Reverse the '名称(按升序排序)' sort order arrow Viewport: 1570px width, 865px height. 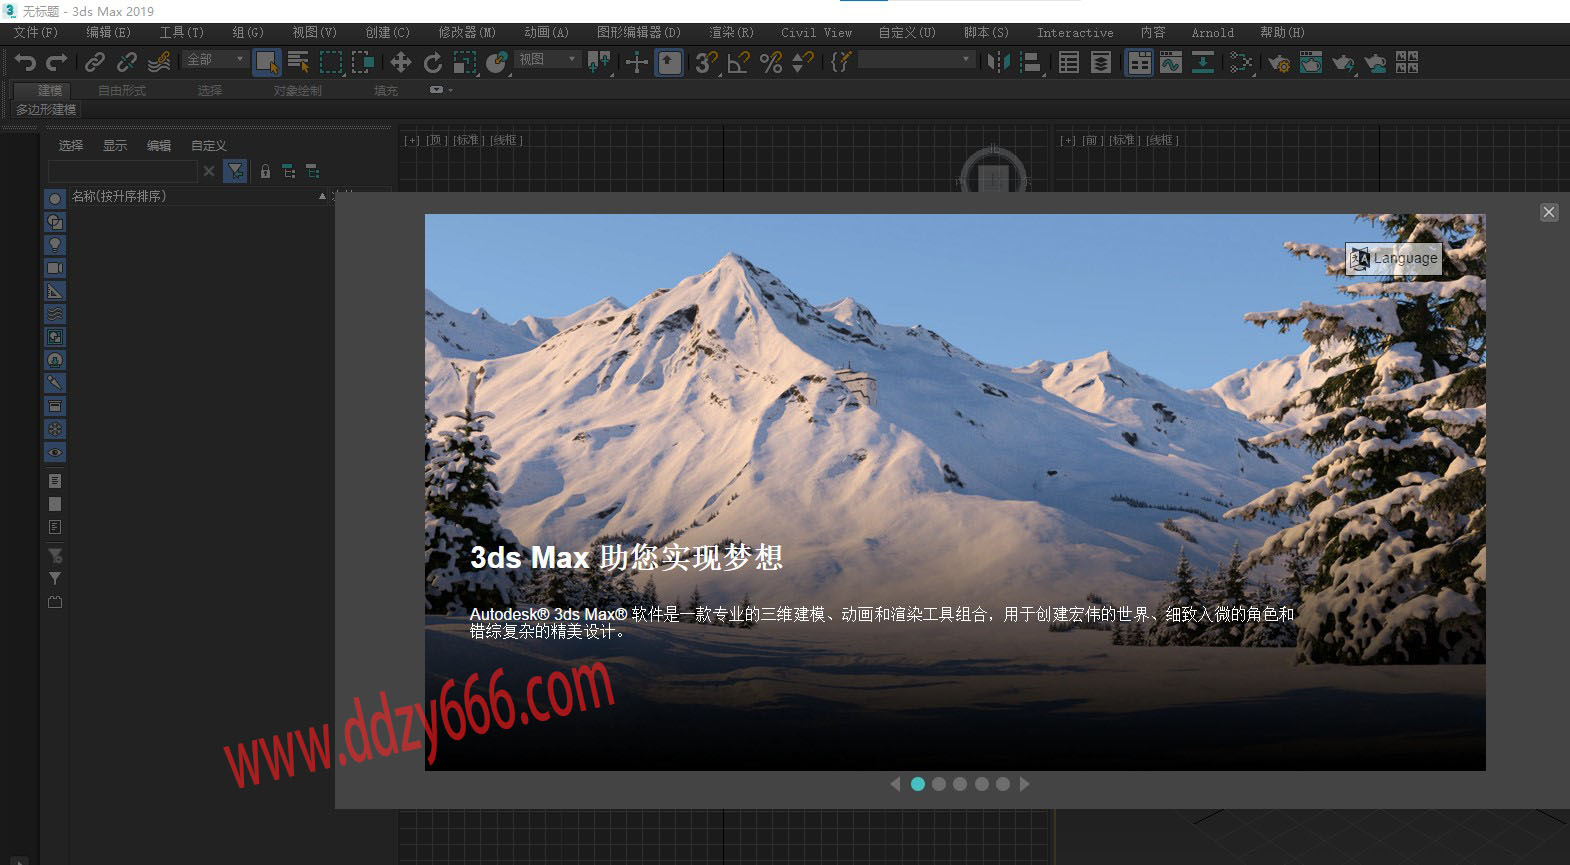(322, 196)
